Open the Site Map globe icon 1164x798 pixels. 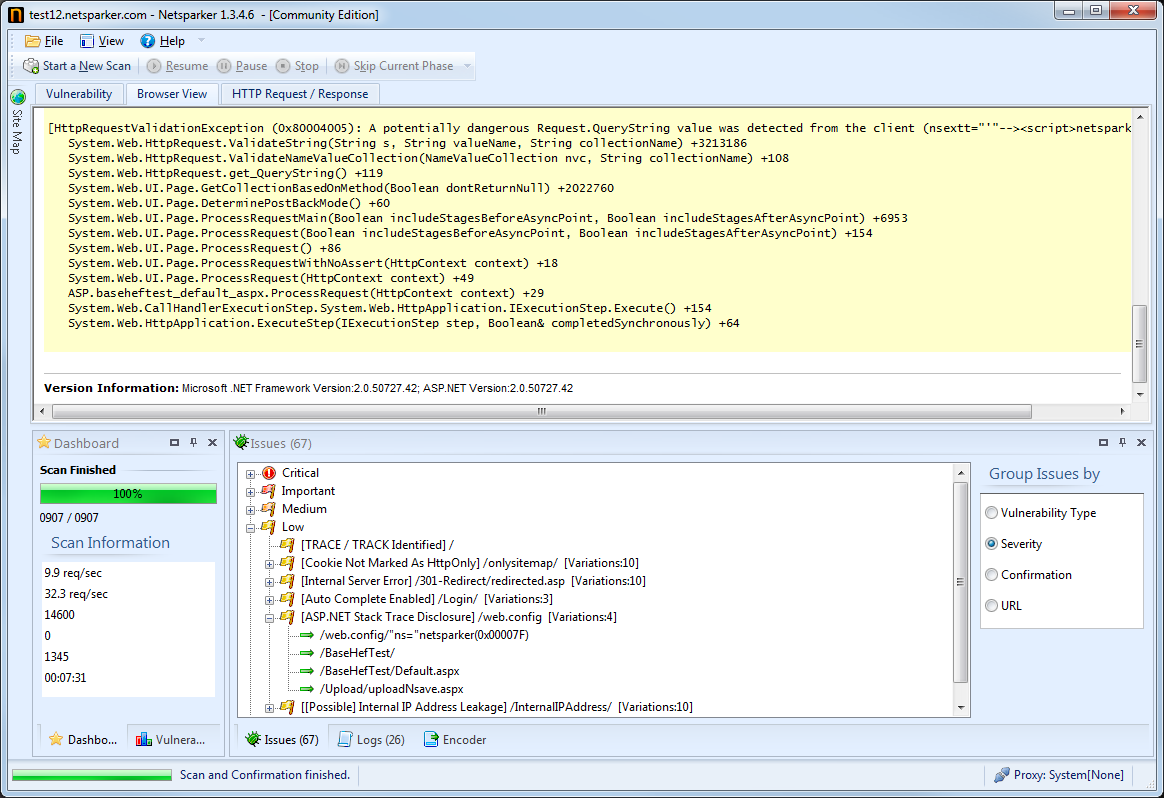coord(18,97)
